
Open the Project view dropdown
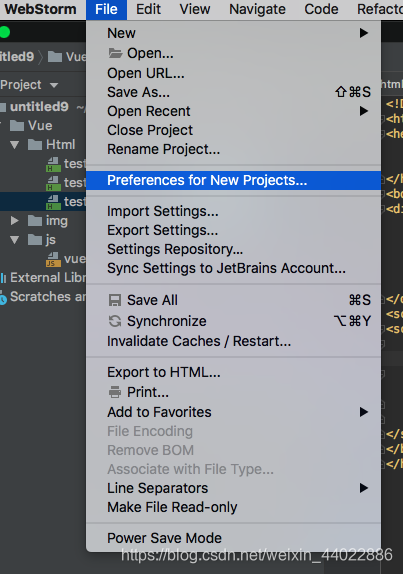coord(54,85)
